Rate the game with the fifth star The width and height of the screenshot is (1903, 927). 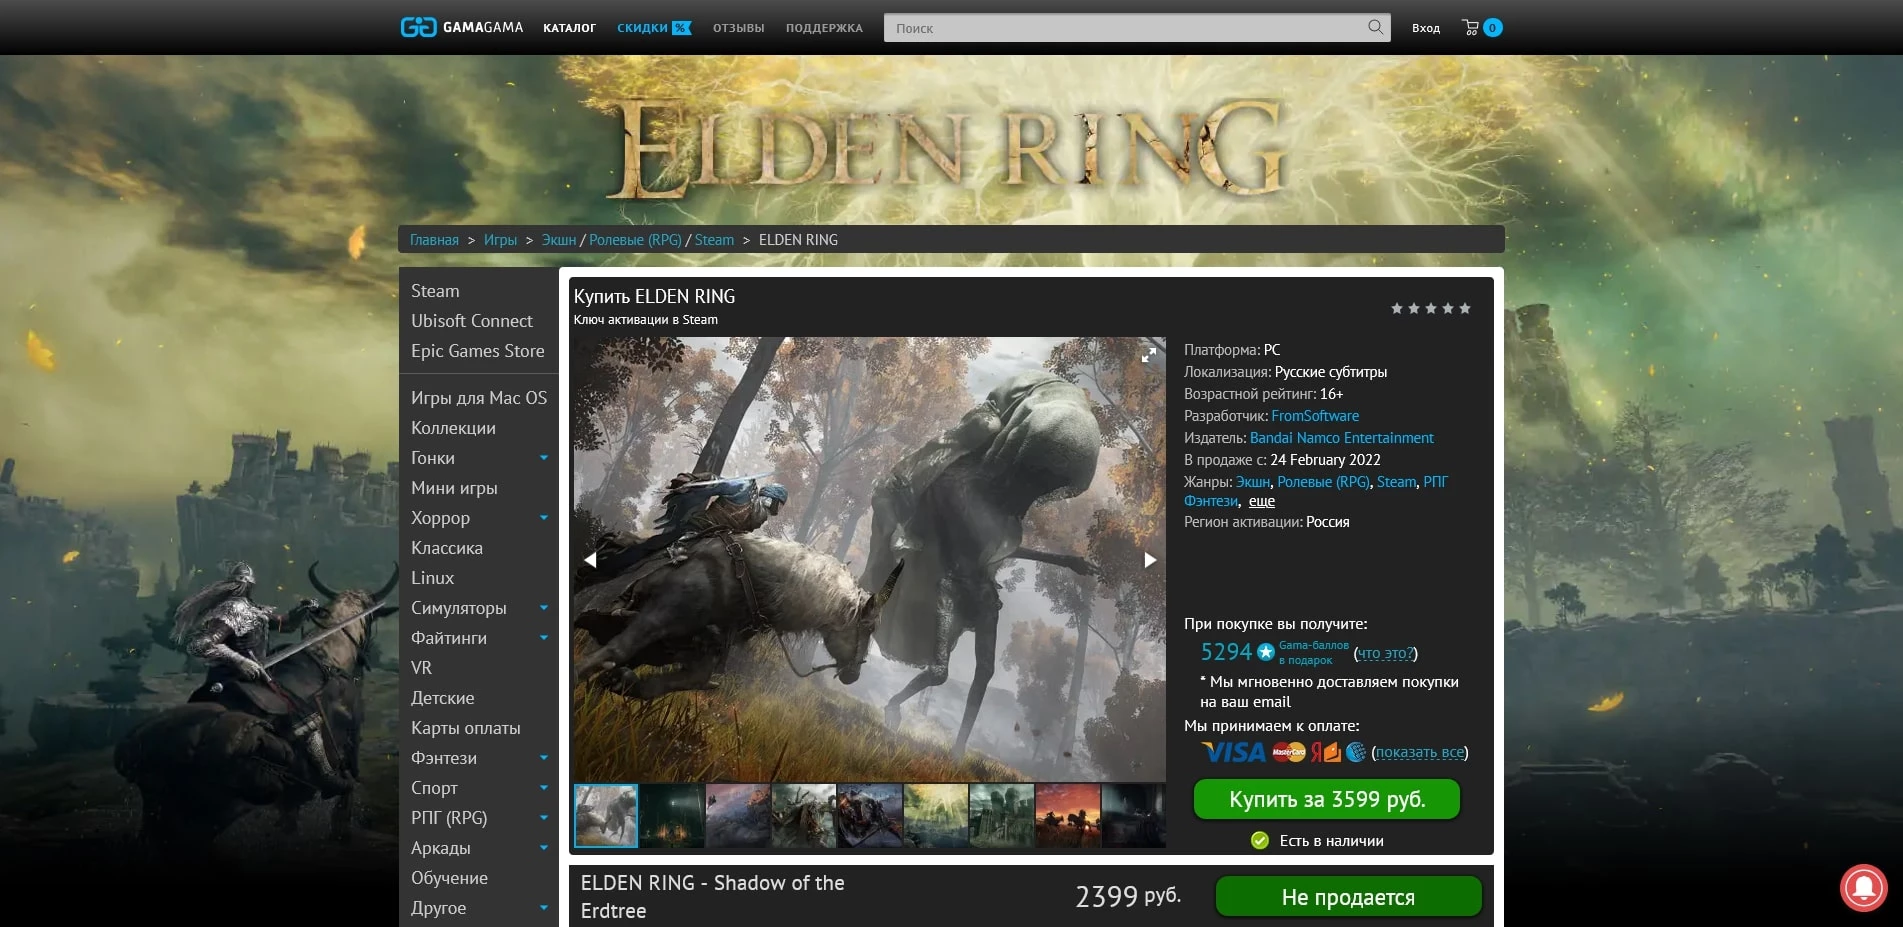tap(1465, 309)
